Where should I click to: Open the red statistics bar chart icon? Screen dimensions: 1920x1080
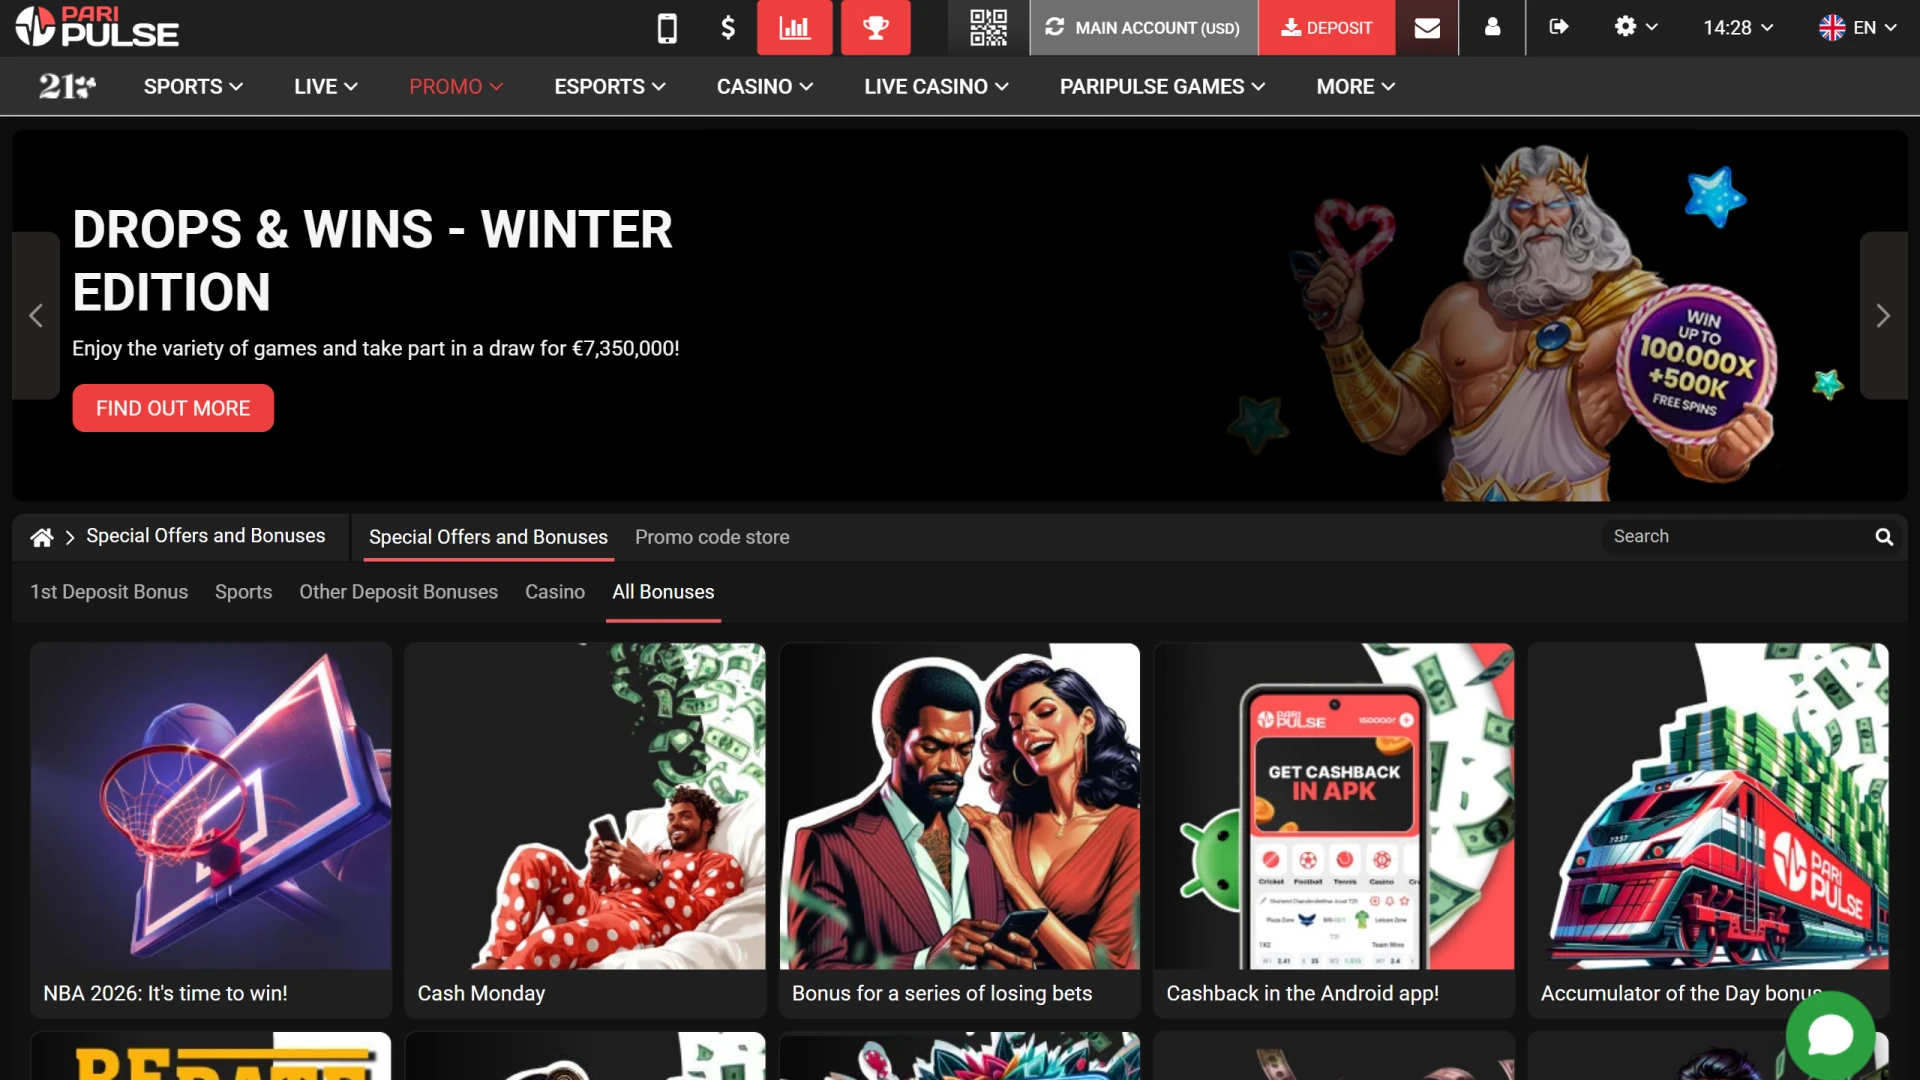tap(795, 28)
